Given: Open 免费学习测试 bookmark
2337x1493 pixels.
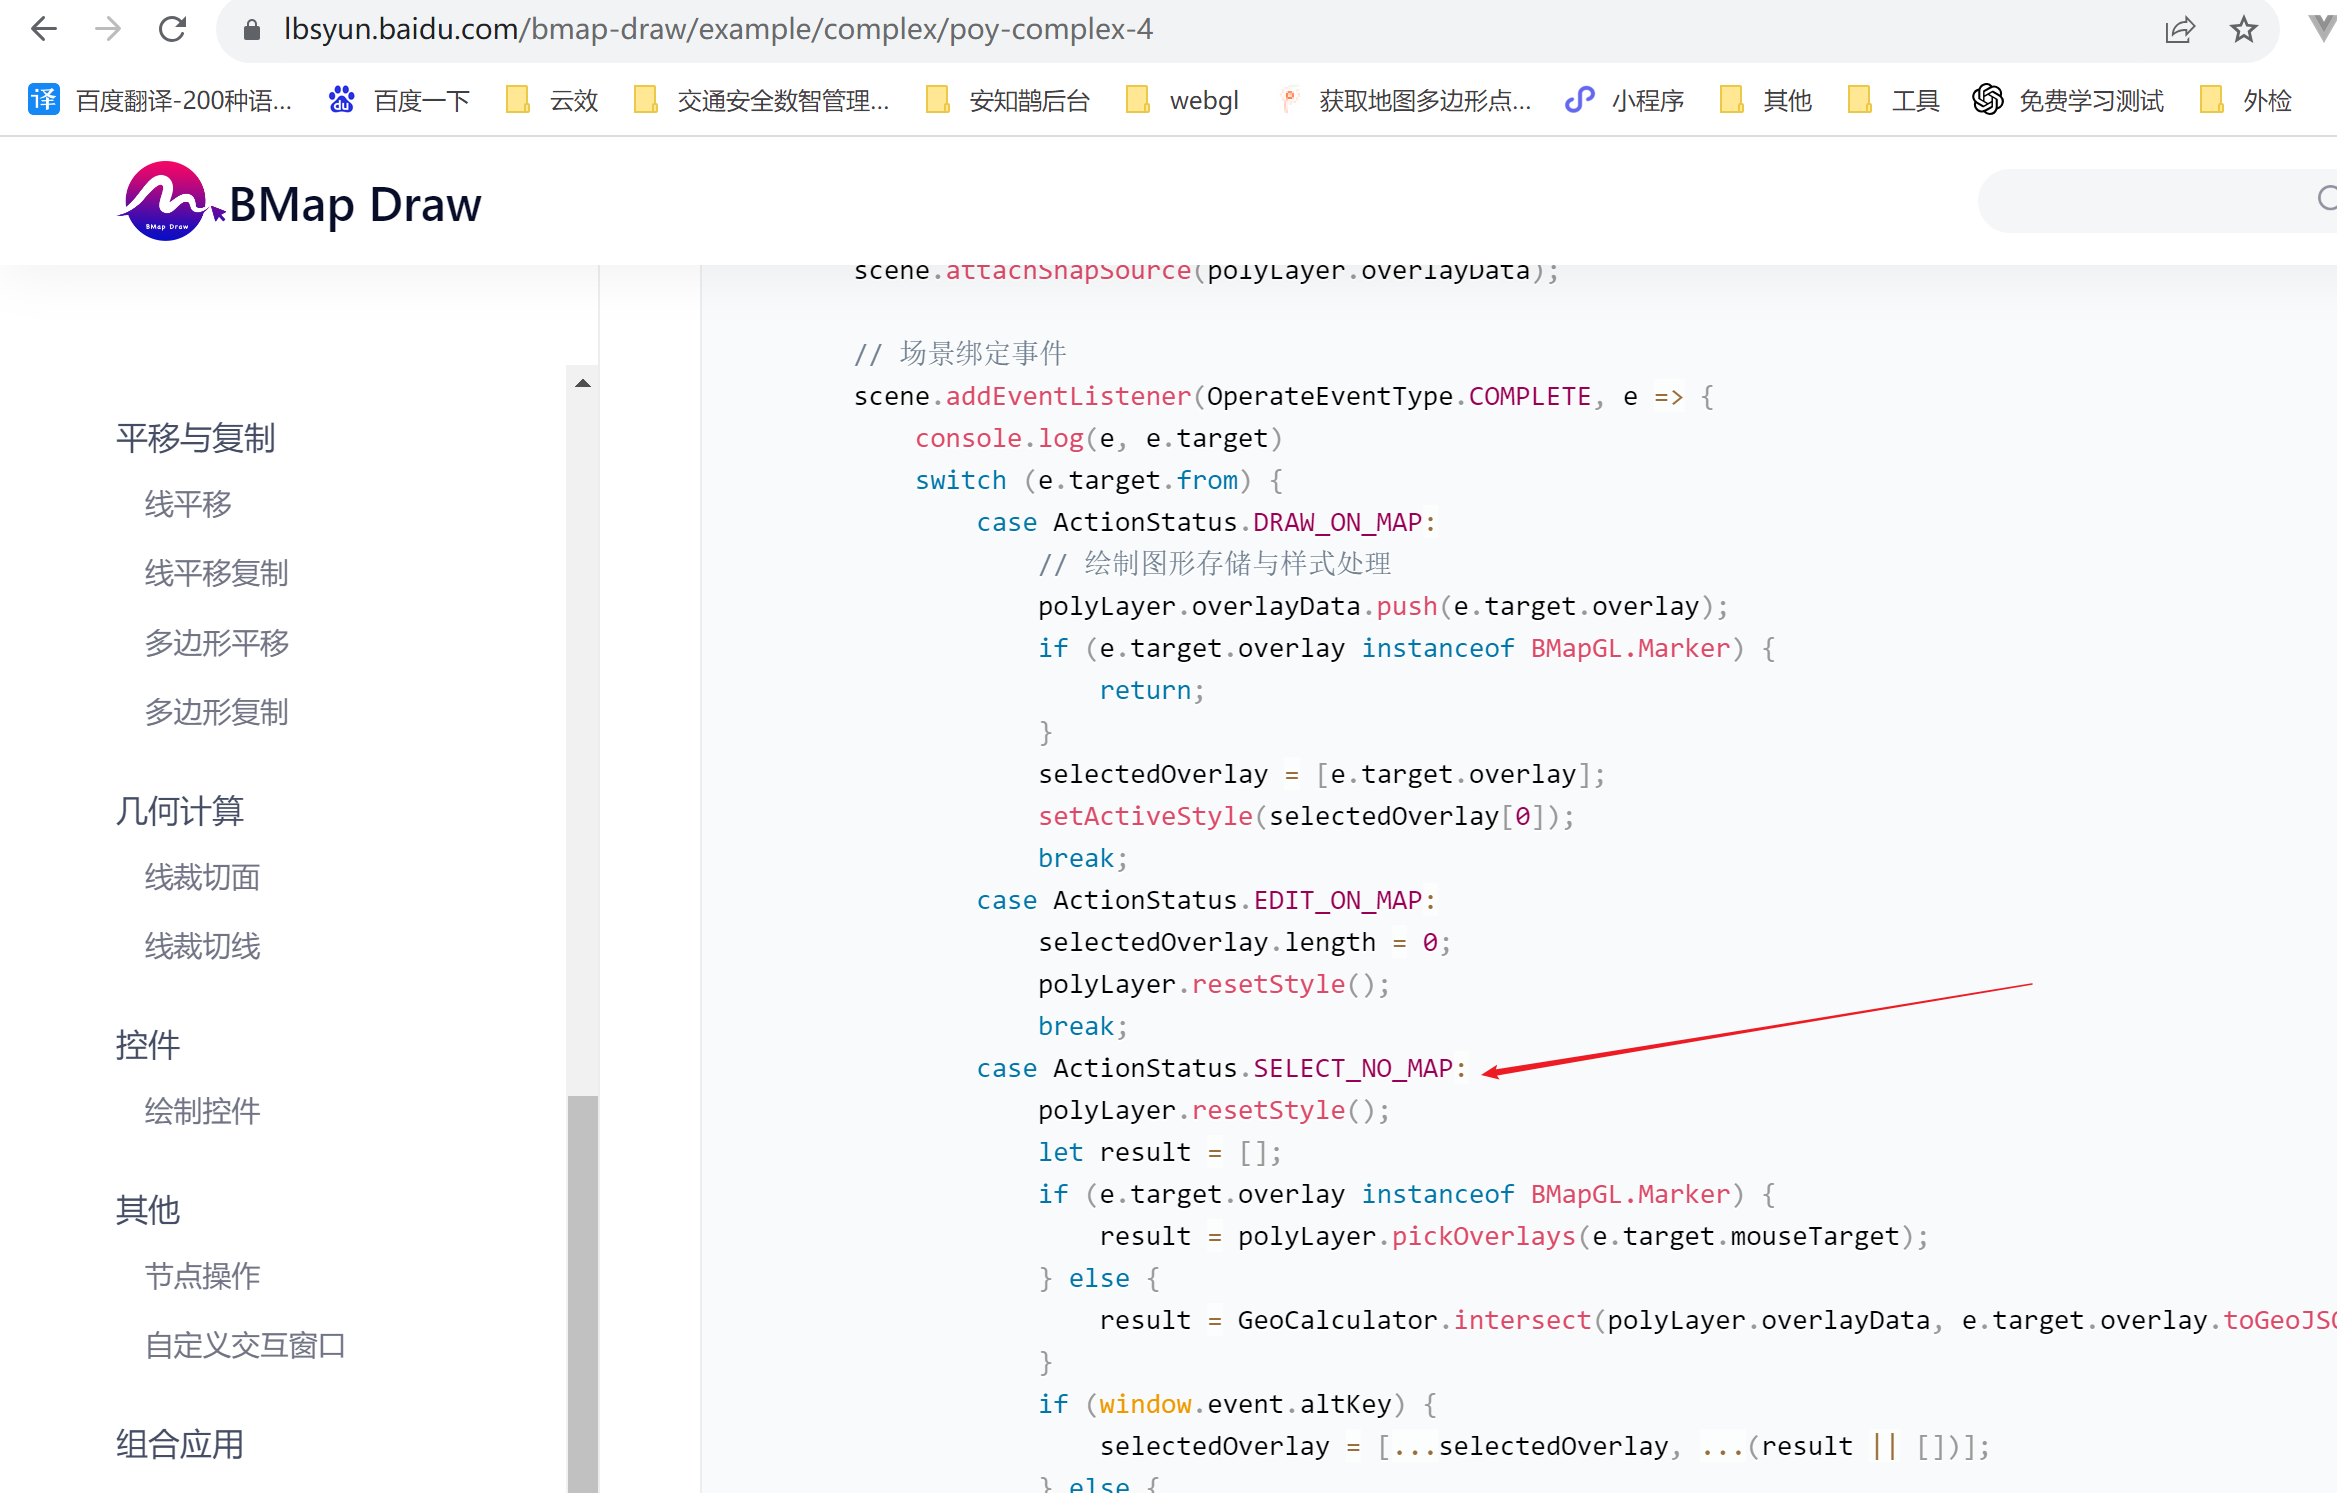Looking at the screenshot, I should click(x=2068, y=100).
